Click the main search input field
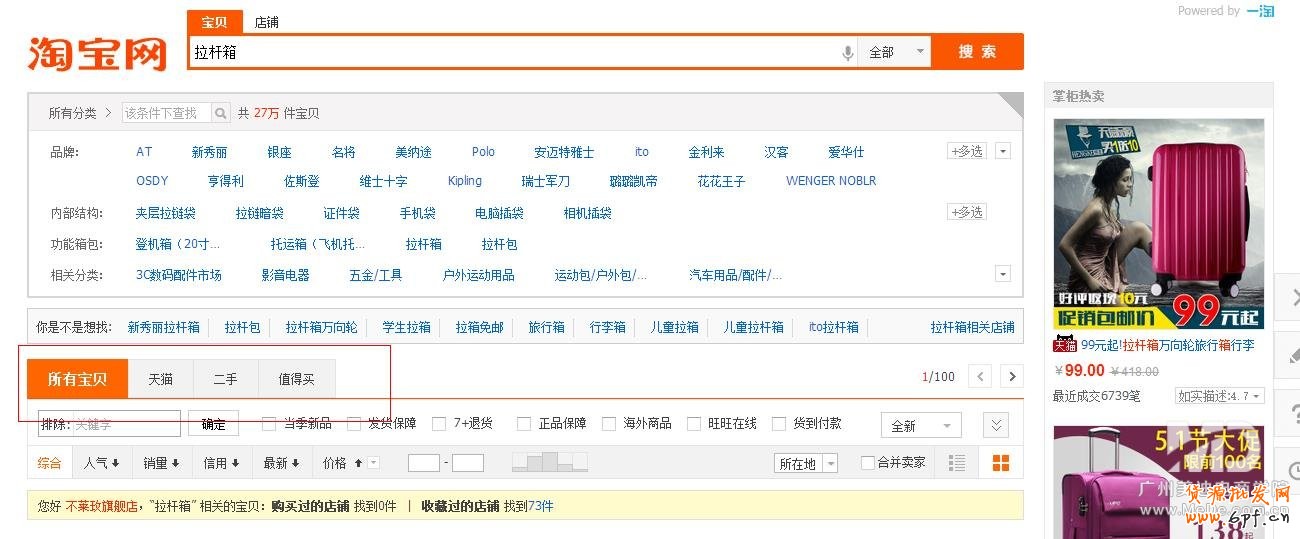Image resolution: width=1300 pixels, height=539 pixels. 514,52
